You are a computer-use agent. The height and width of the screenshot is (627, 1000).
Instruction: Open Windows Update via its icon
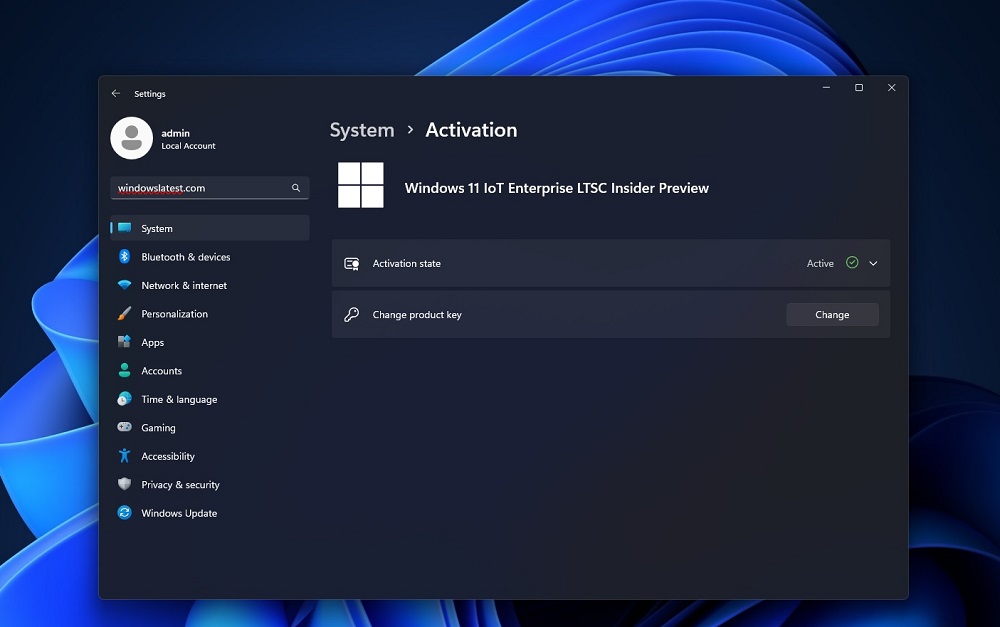point(123,513)
